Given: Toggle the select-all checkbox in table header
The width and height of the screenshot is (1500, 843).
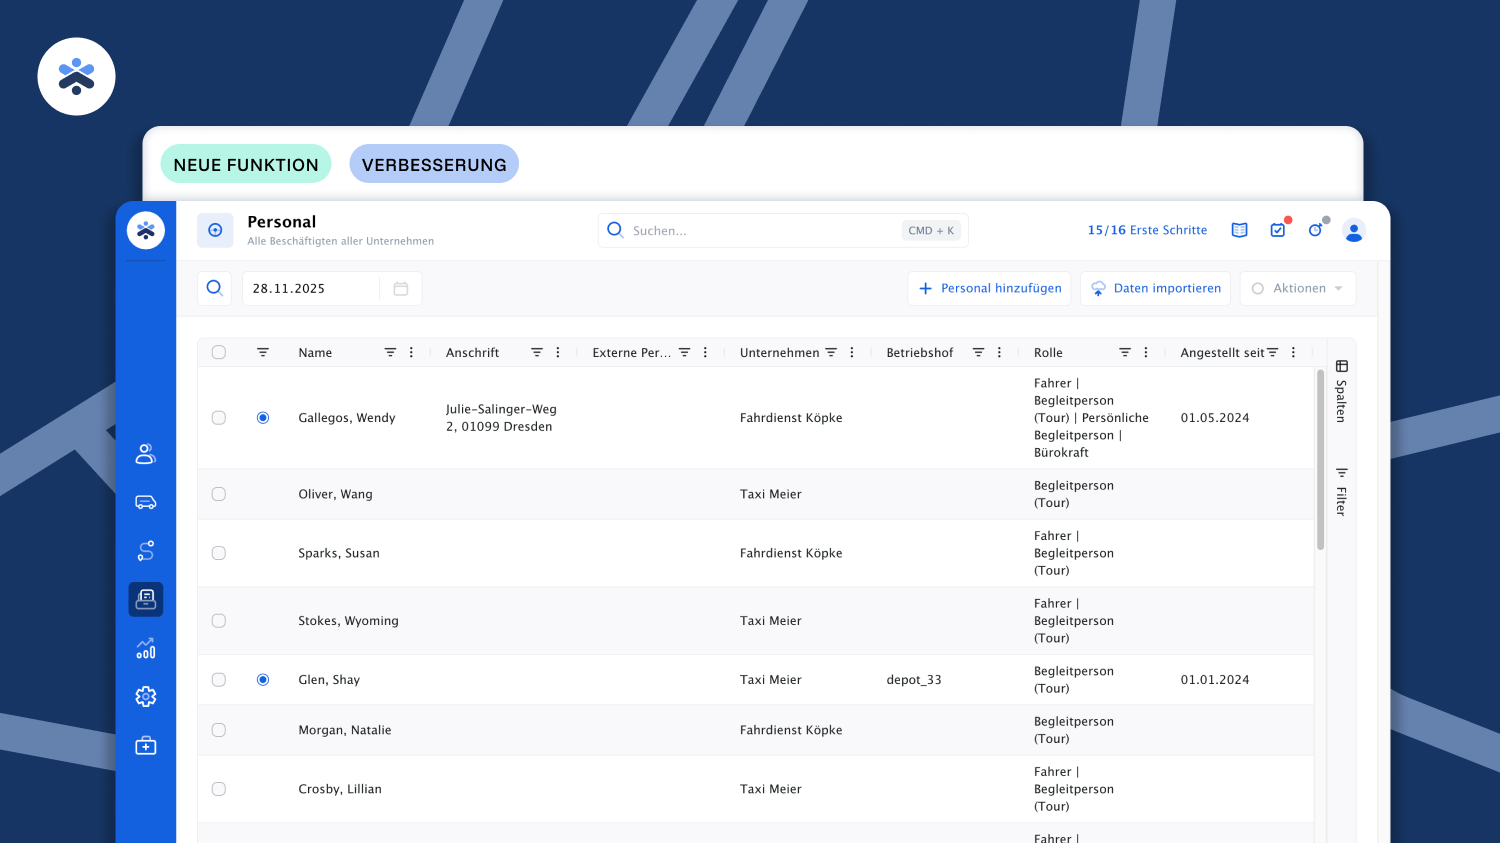Looking at the screenshot, I should click(x=219, y=352).
